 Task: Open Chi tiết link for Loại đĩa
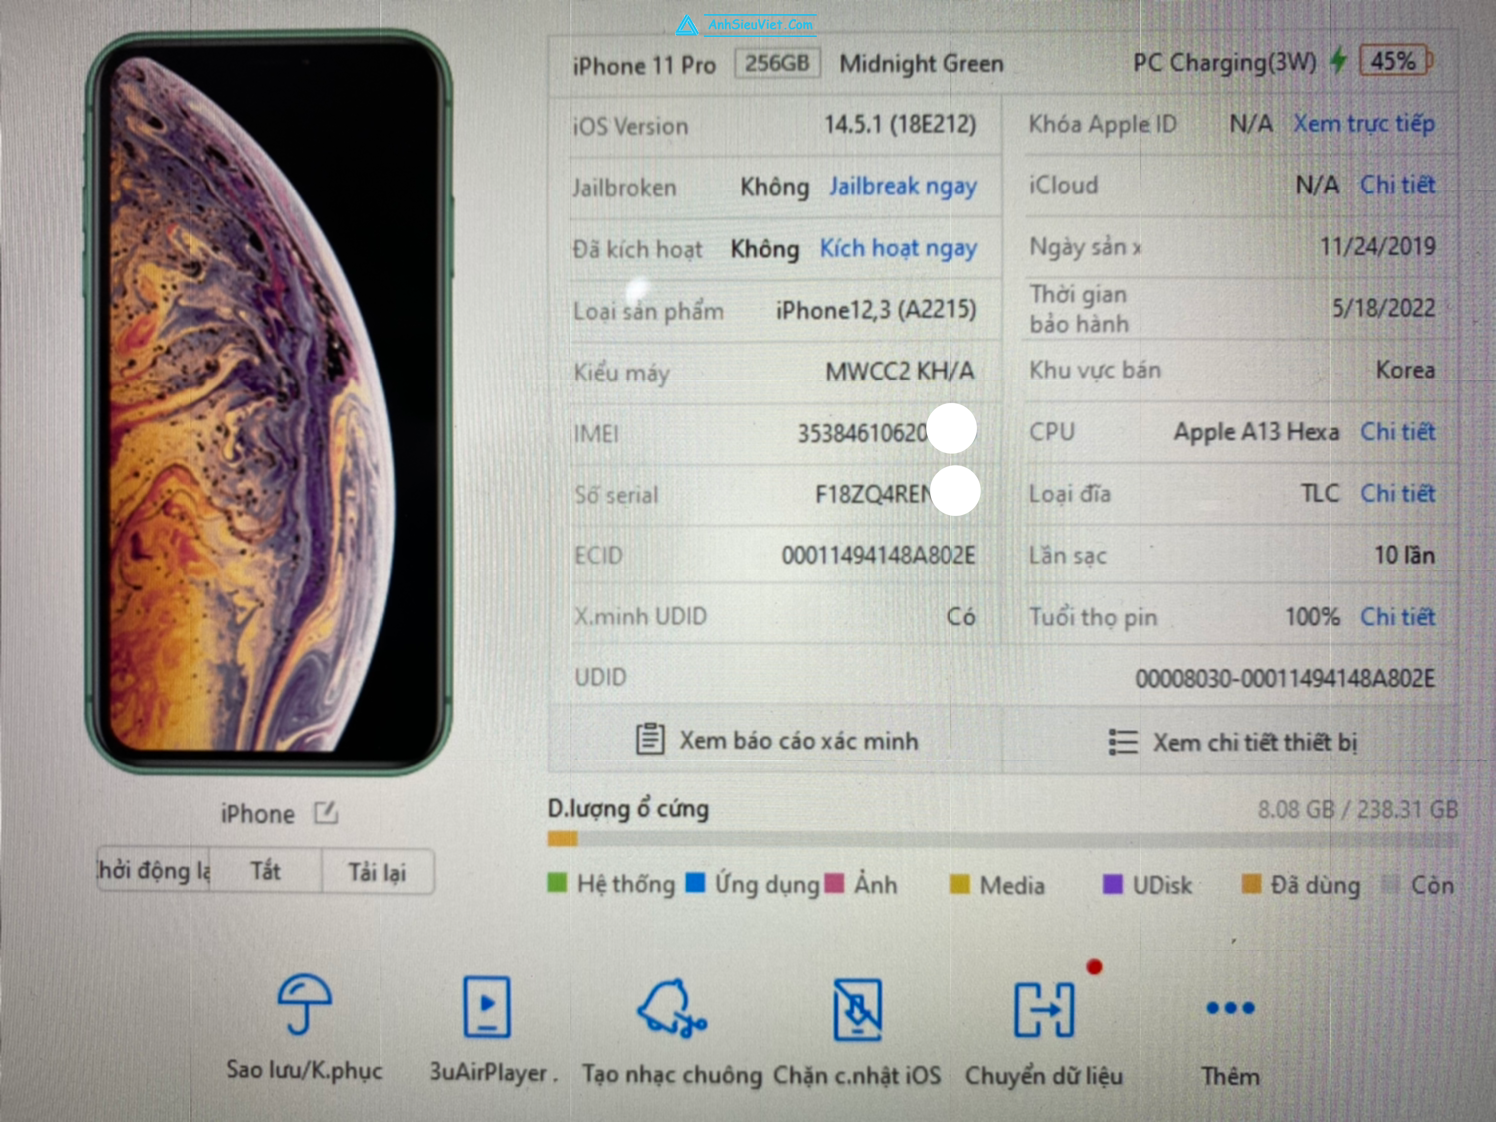(x=1397, y=494)
